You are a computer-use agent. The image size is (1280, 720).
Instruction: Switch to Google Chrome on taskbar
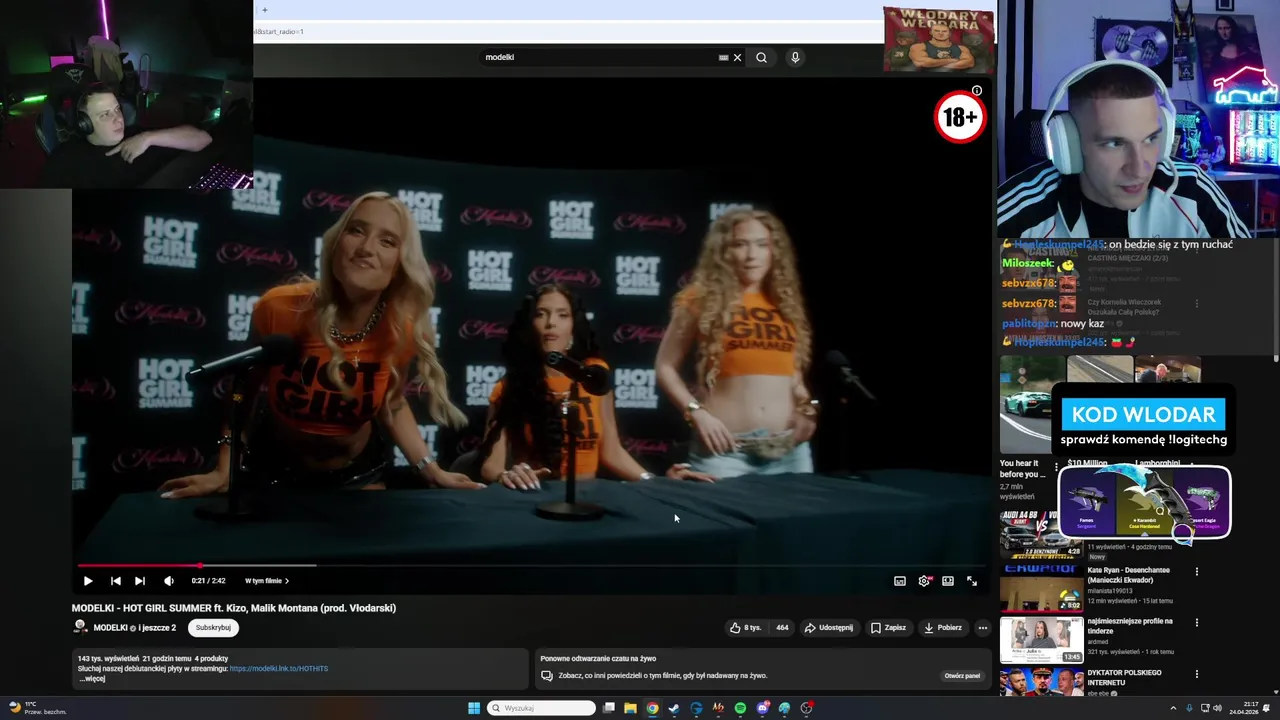click(x=652, y=708)
